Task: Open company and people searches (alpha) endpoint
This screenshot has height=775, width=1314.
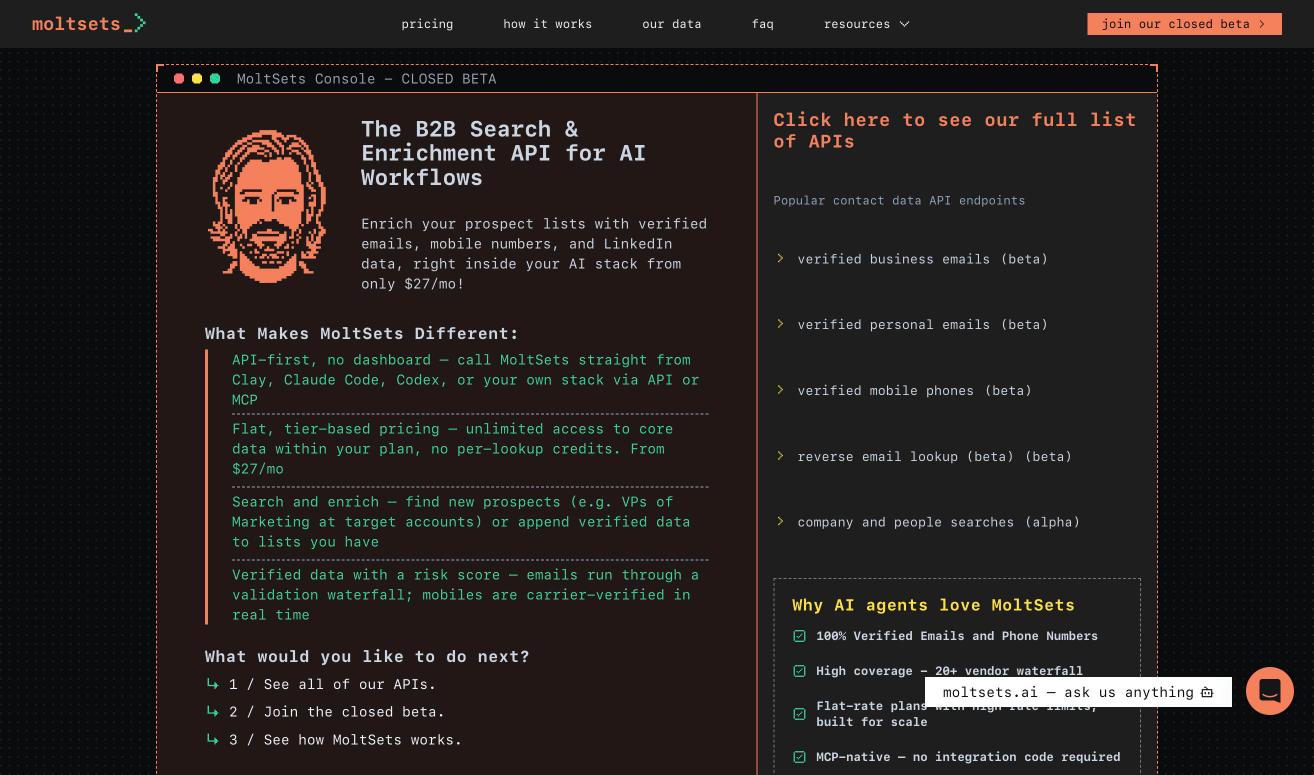Action: click(938, 522)
